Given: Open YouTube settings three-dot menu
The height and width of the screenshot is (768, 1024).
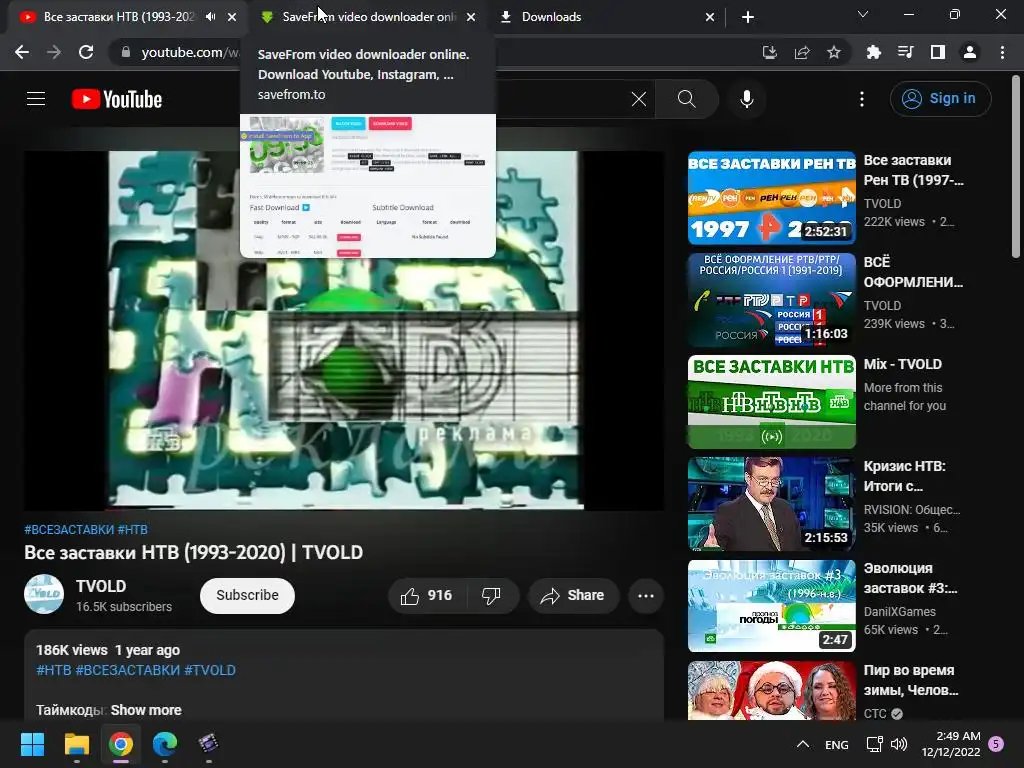Looking at the screenshot, I should (x=862, y=99).
